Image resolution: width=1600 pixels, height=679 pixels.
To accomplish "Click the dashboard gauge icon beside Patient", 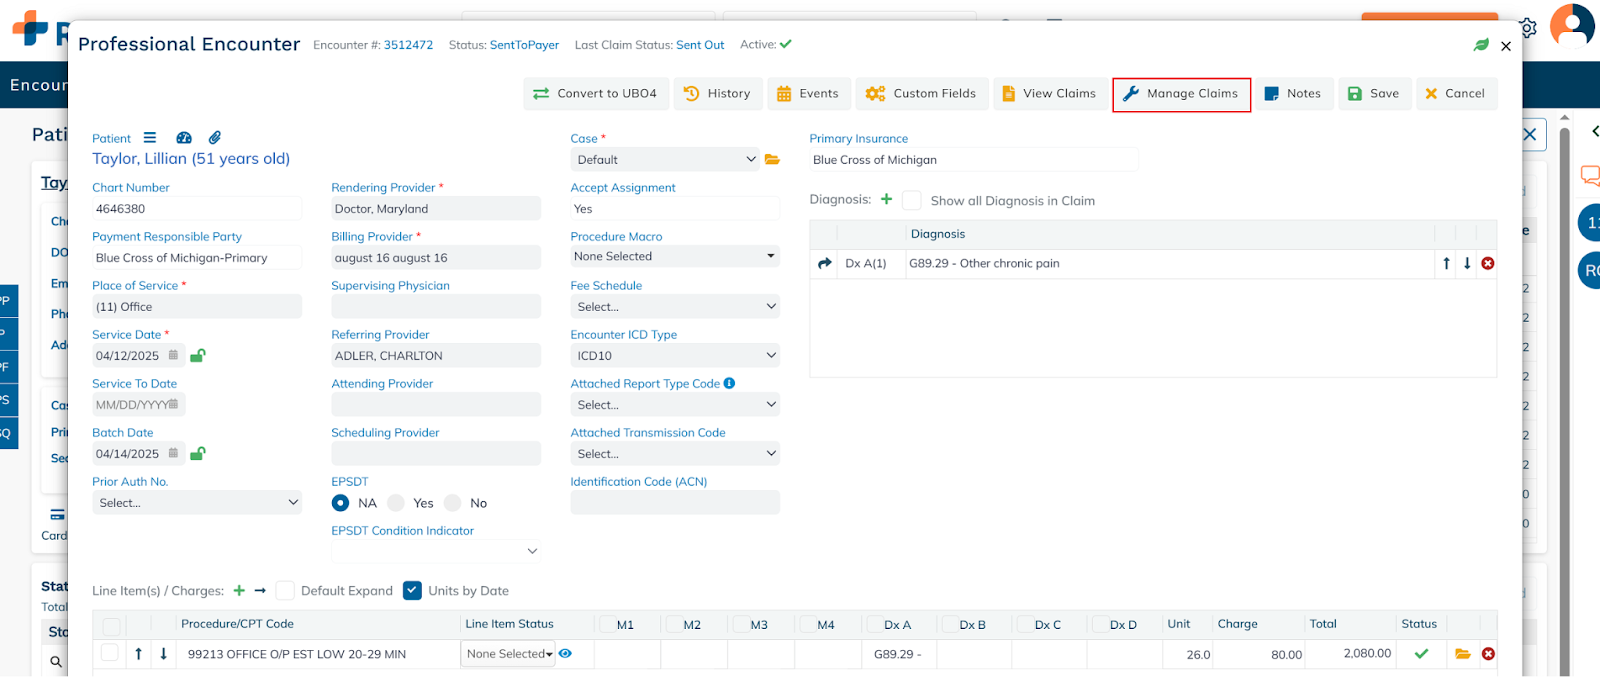I will [184, 138].
